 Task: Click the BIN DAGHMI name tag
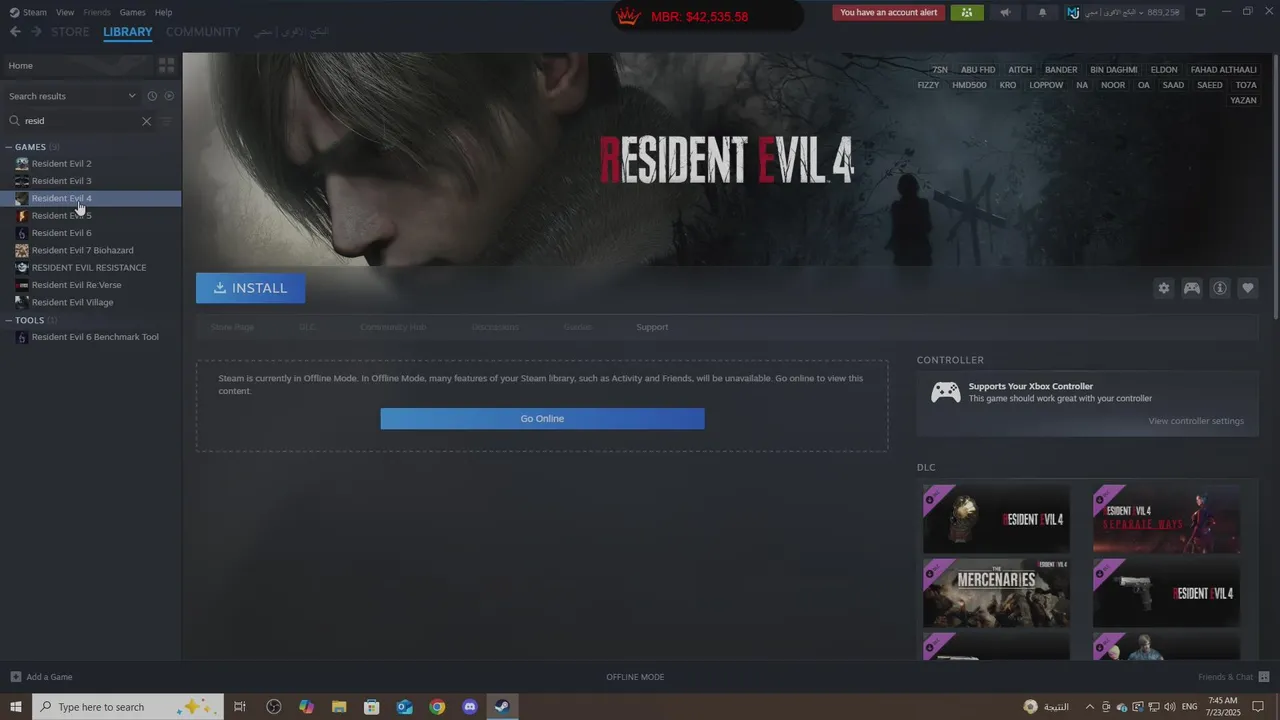point(1113,70)
